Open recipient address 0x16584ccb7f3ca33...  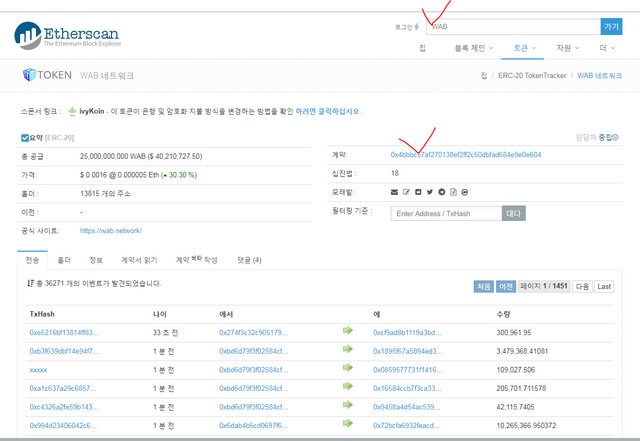coord(407,388)
